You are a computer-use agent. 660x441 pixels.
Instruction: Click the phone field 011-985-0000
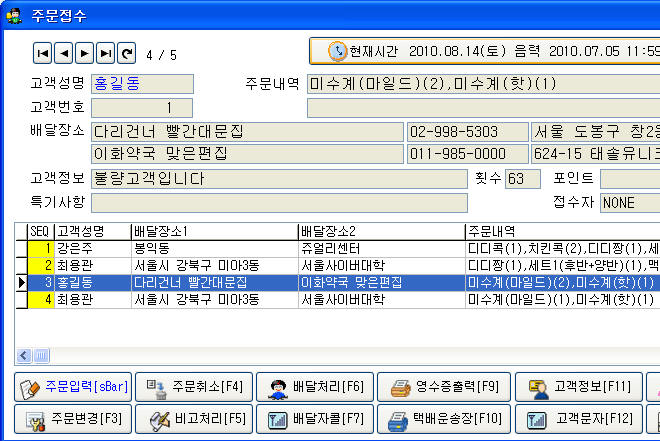point(467,154)
